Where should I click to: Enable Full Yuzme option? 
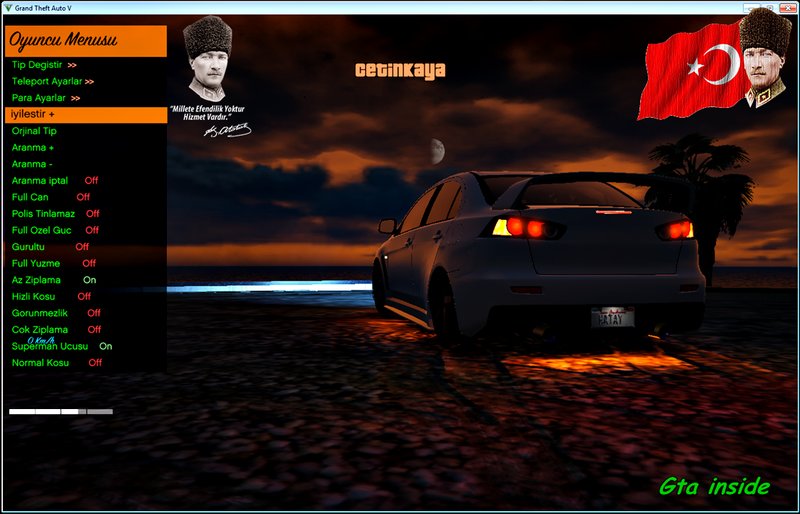pyautogui.click(x=54, y=263)
